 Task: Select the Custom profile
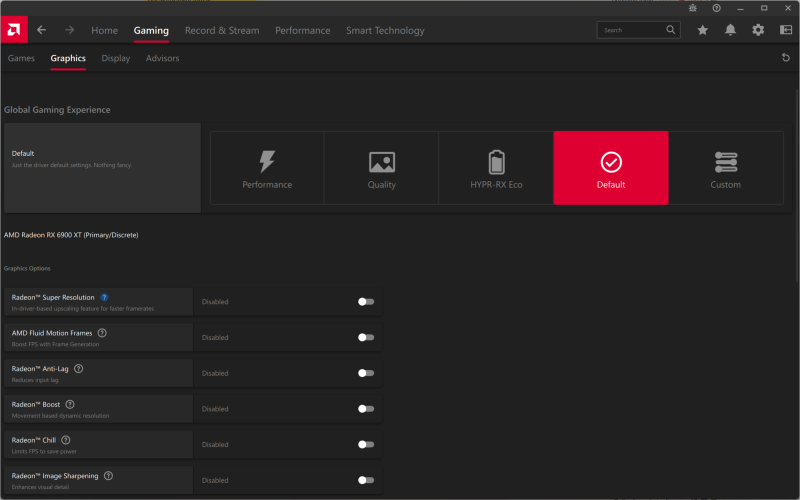726,168
